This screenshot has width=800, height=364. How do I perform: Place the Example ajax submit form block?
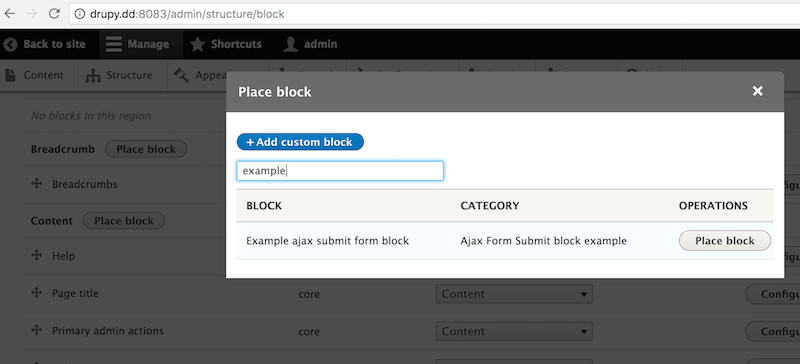[724, 241]
